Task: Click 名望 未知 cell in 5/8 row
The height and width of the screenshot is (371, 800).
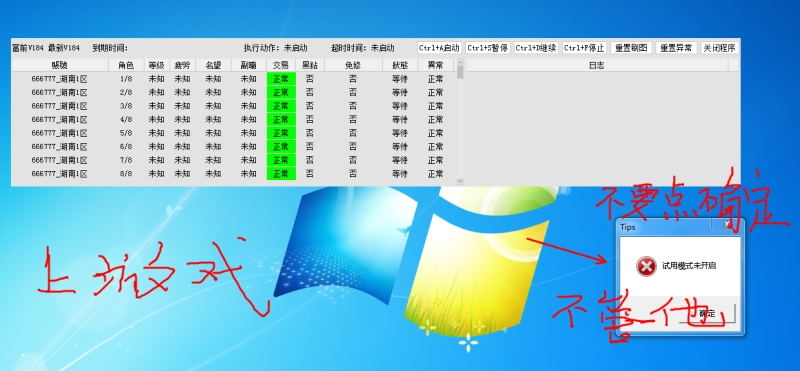Action: click(x=213, y=133)
